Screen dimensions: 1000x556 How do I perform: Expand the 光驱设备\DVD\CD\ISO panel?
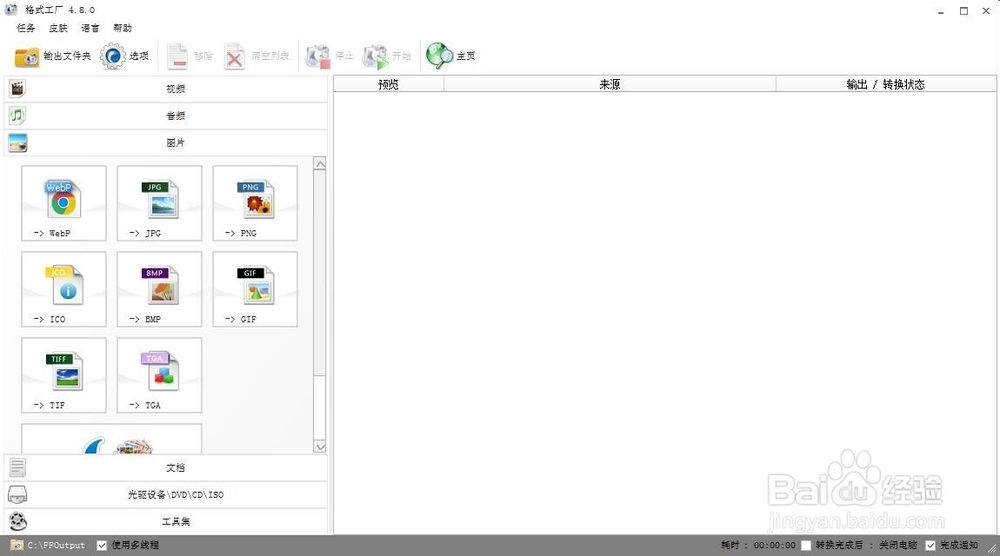(166, 494)
